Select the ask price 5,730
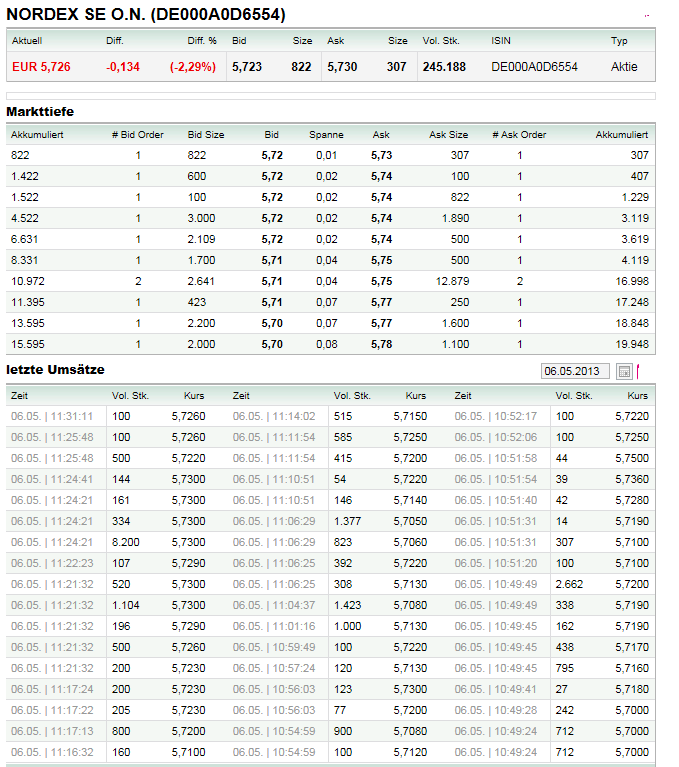The image size is (679, 767). tap(342, 67)
